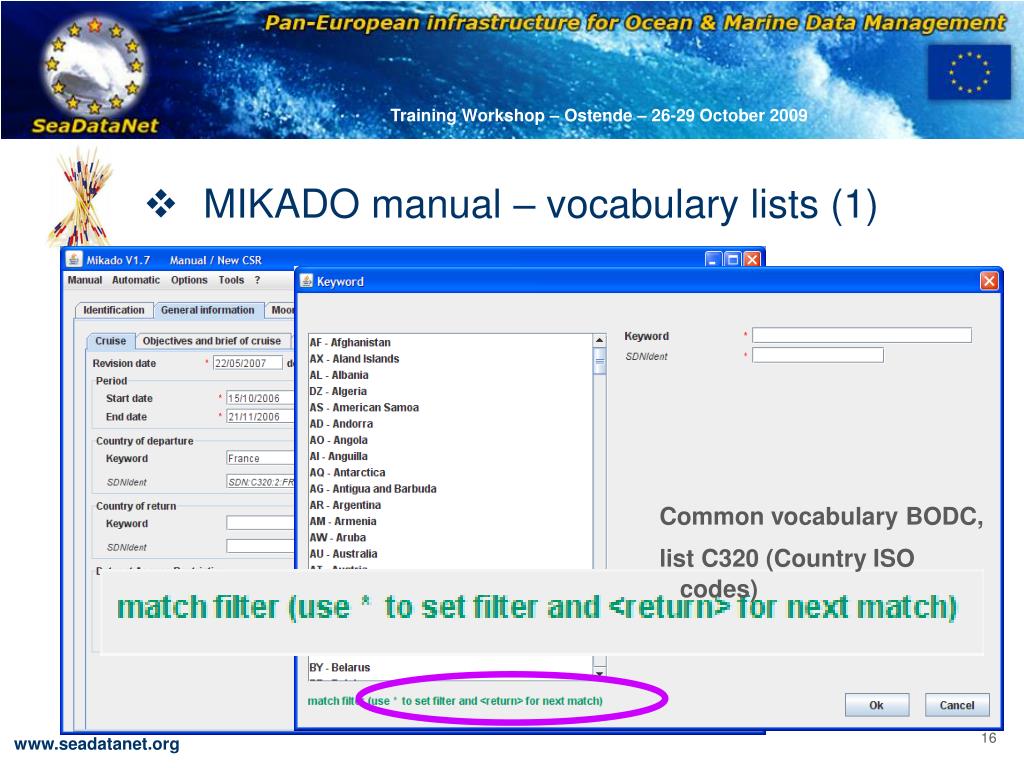The height and width of the screenshot is (768, 1024).
Task: Open the Automatic menu
Action: coord(136,280)
